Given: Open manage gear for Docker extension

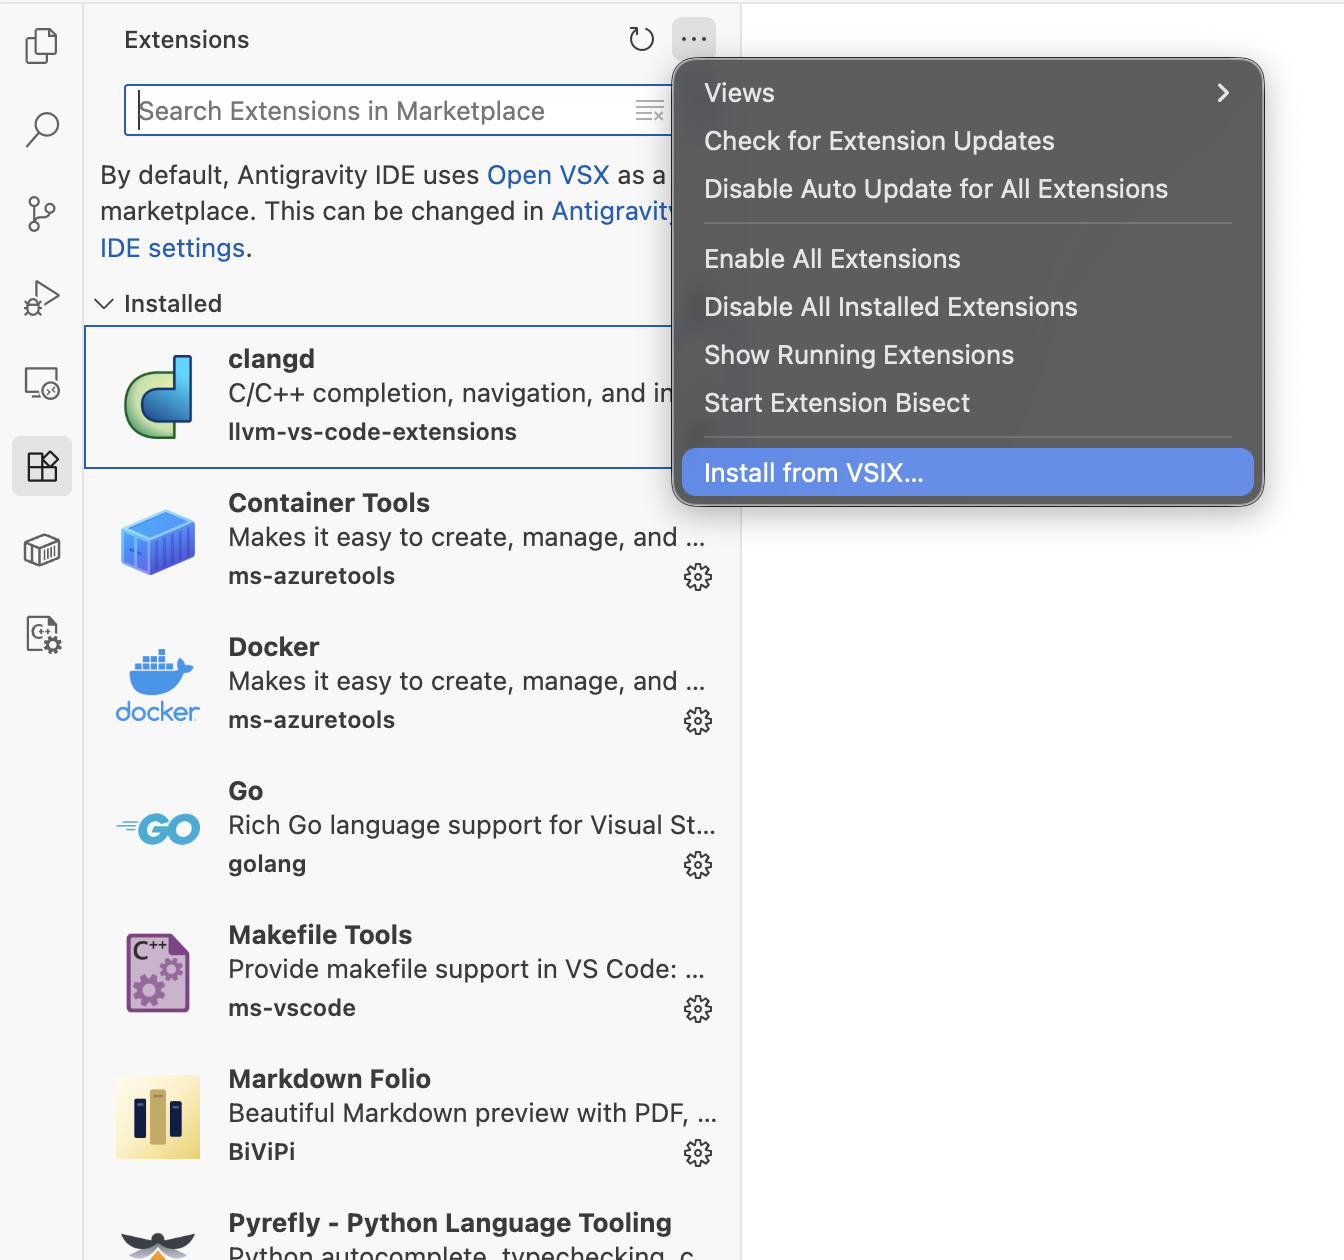Looking at the screenshot, I should pos(698,720).
